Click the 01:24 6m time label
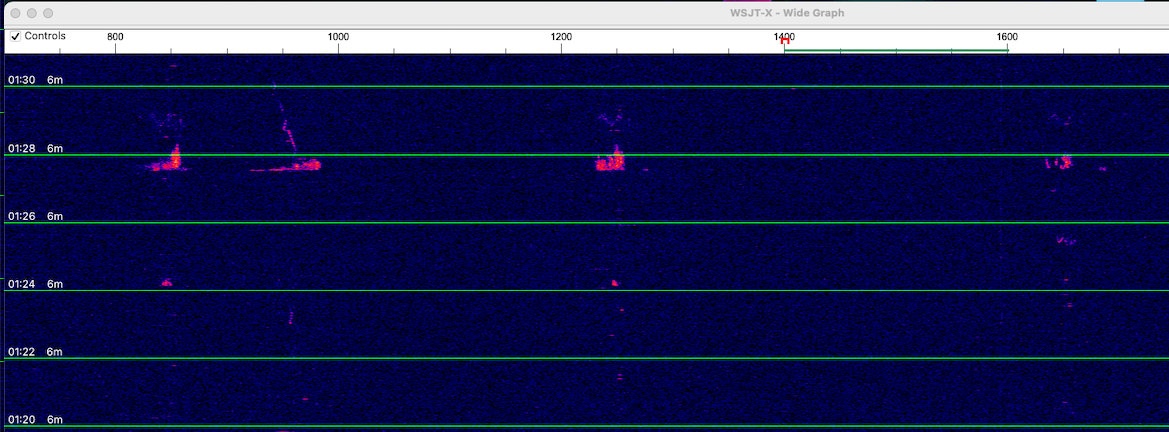The width and height of the screenshot is (1169, 432). point(35,284)
